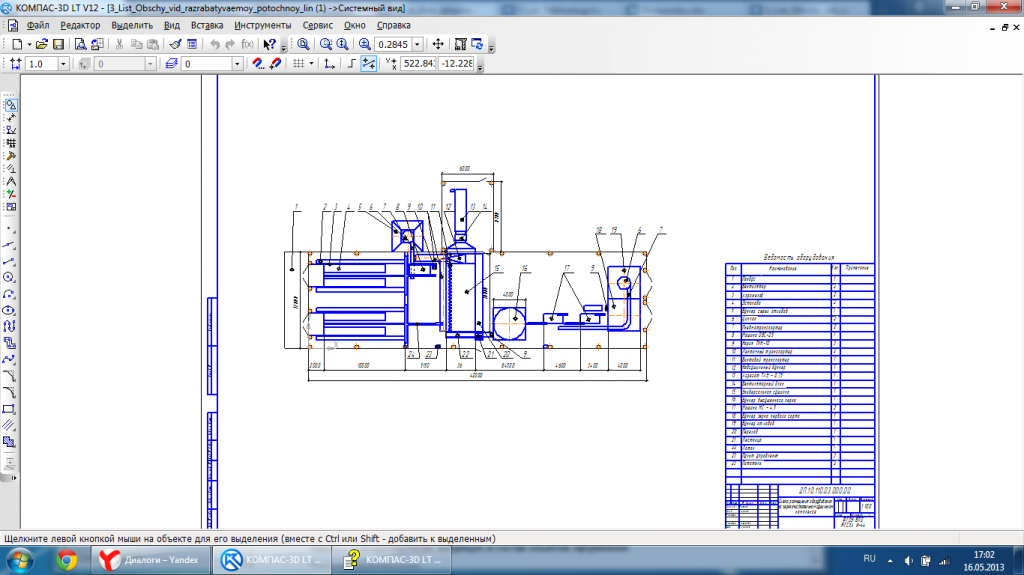
Task: Open the Windows Start menu
Action: (20, 561)
